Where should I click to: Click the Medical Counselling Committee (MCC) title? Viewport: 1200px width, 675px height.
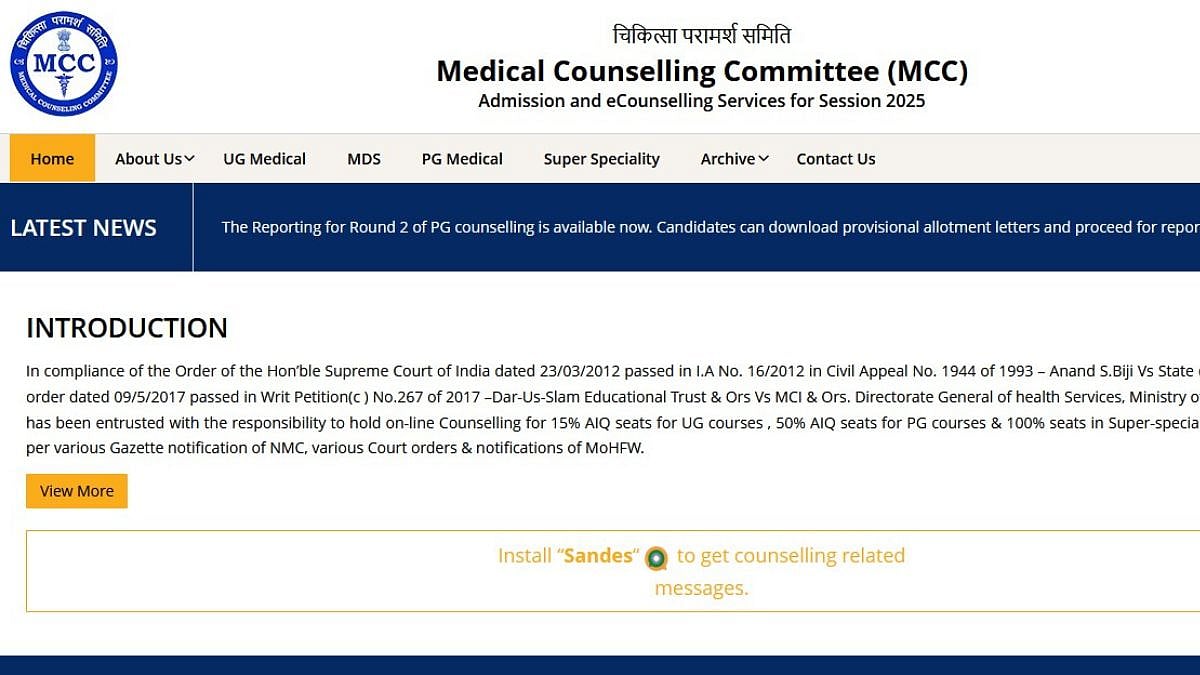point(702,71)
